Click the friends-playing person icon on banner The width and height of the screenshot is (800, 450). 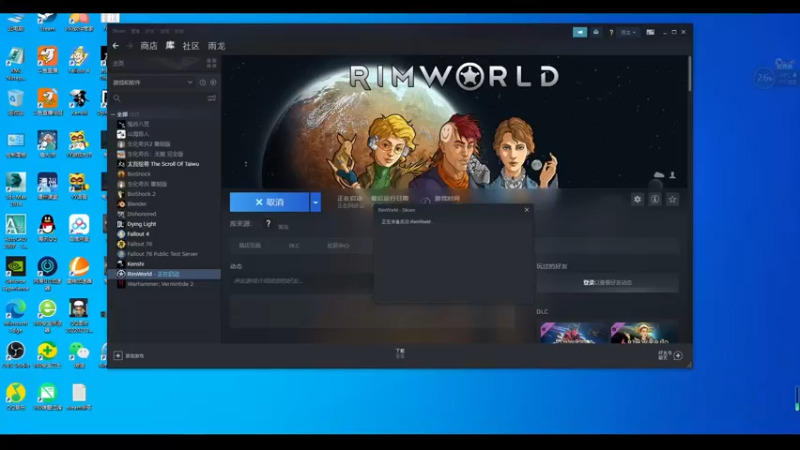(672, 175)
